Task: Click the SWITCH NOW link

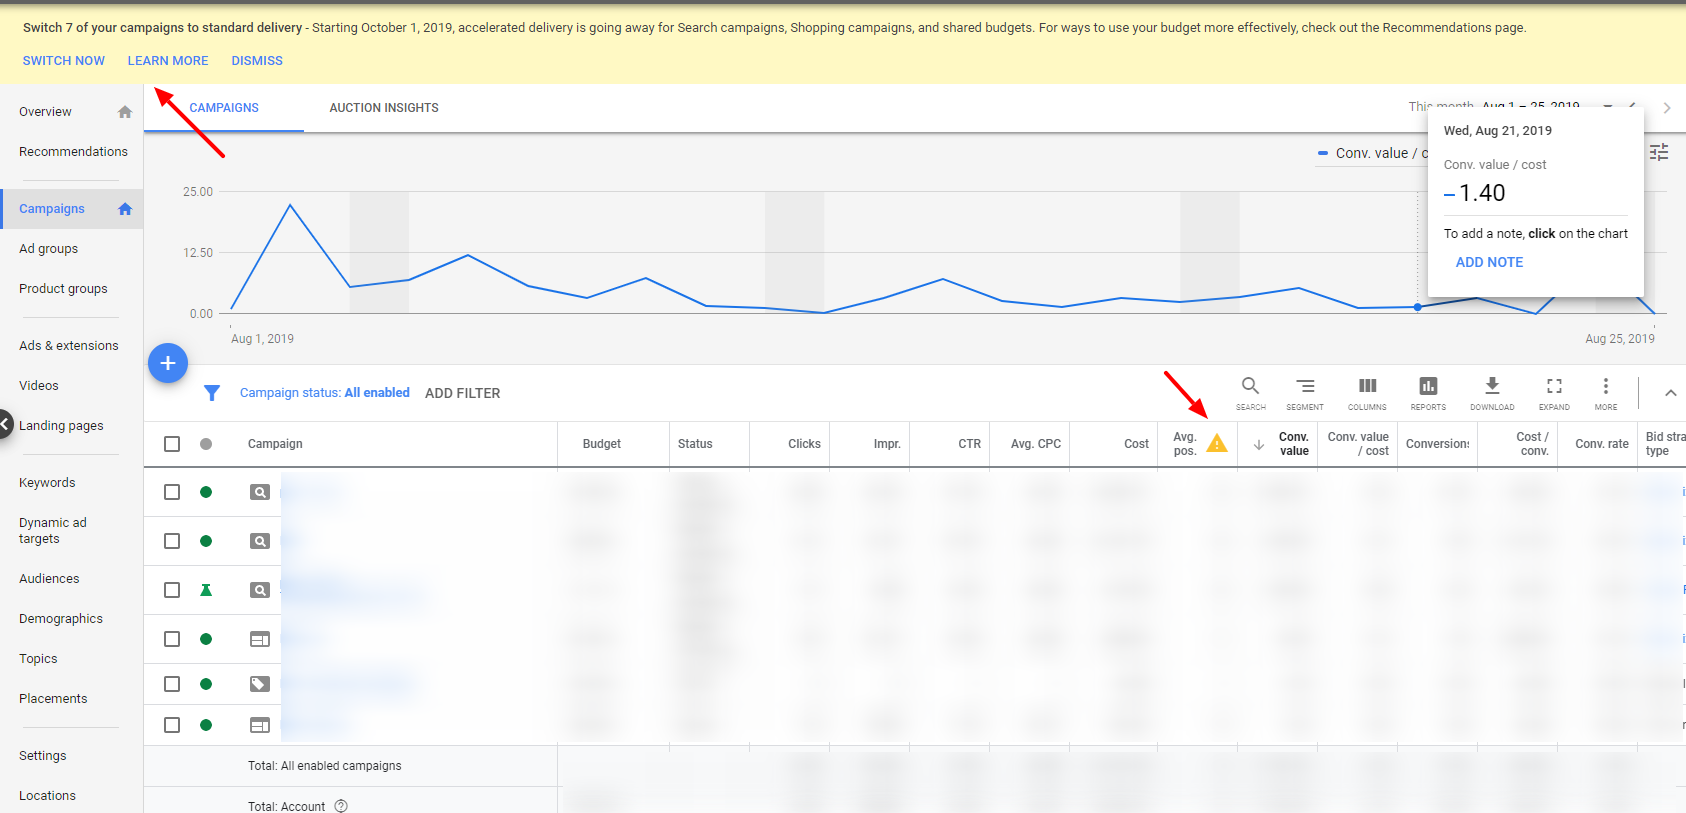Action: 64,61
